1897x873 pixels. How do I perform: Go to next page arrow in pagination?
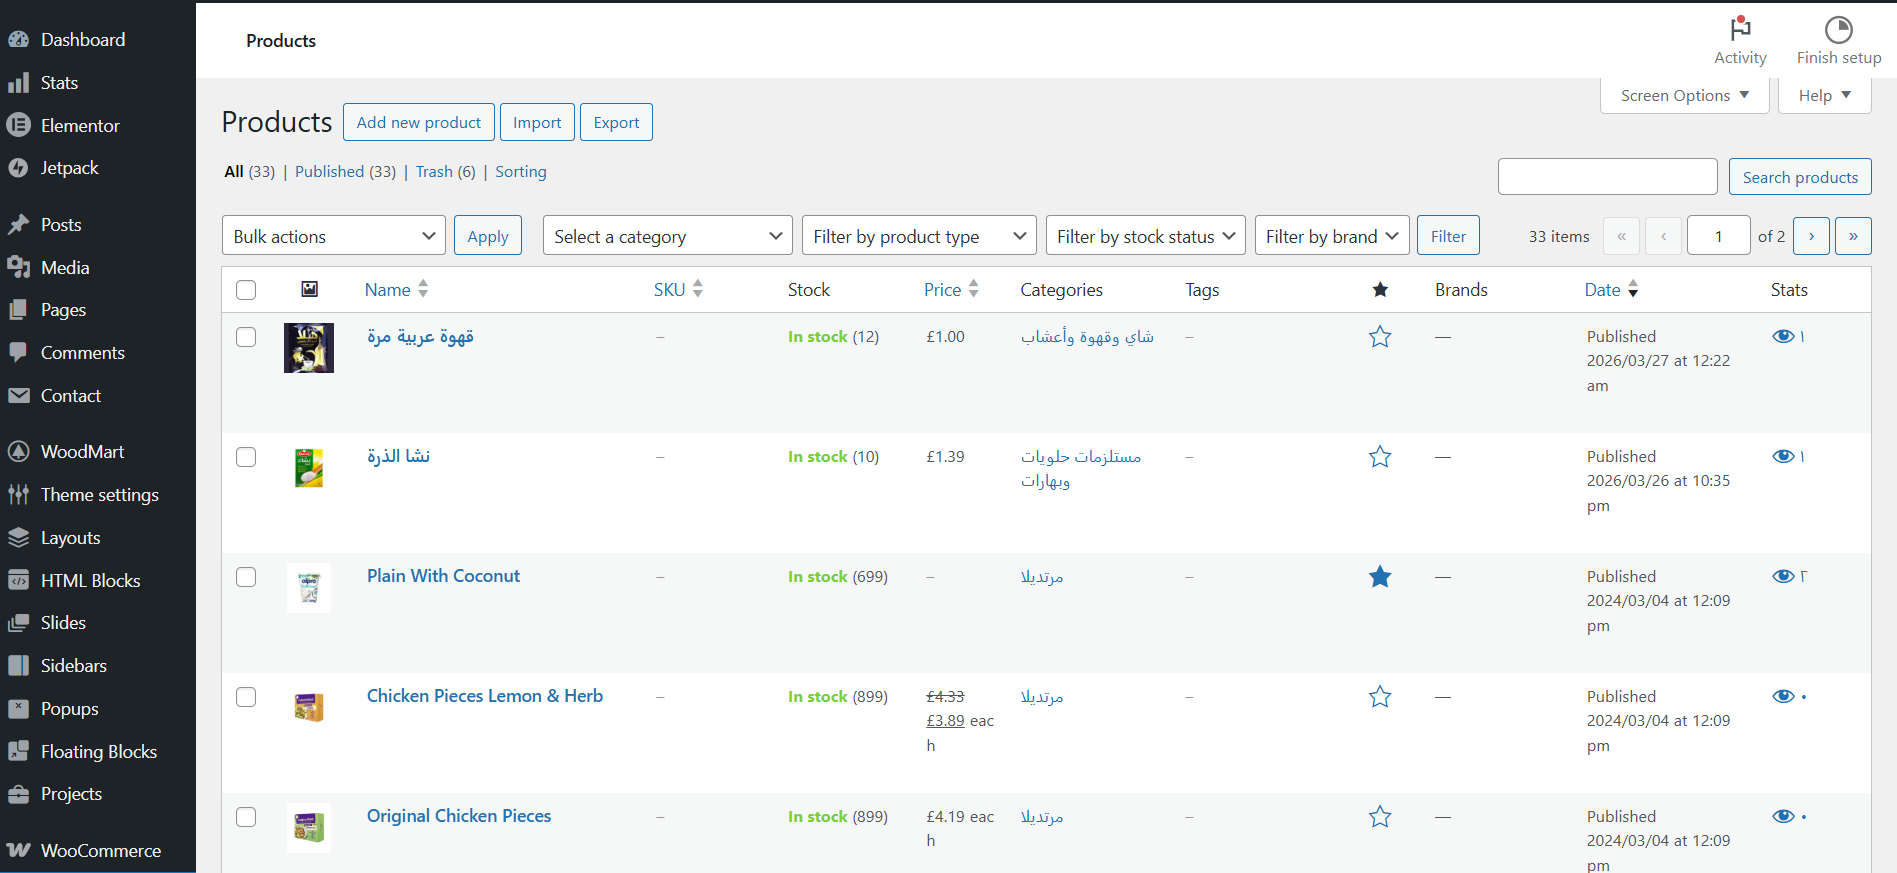click(x=1811, y=237)
